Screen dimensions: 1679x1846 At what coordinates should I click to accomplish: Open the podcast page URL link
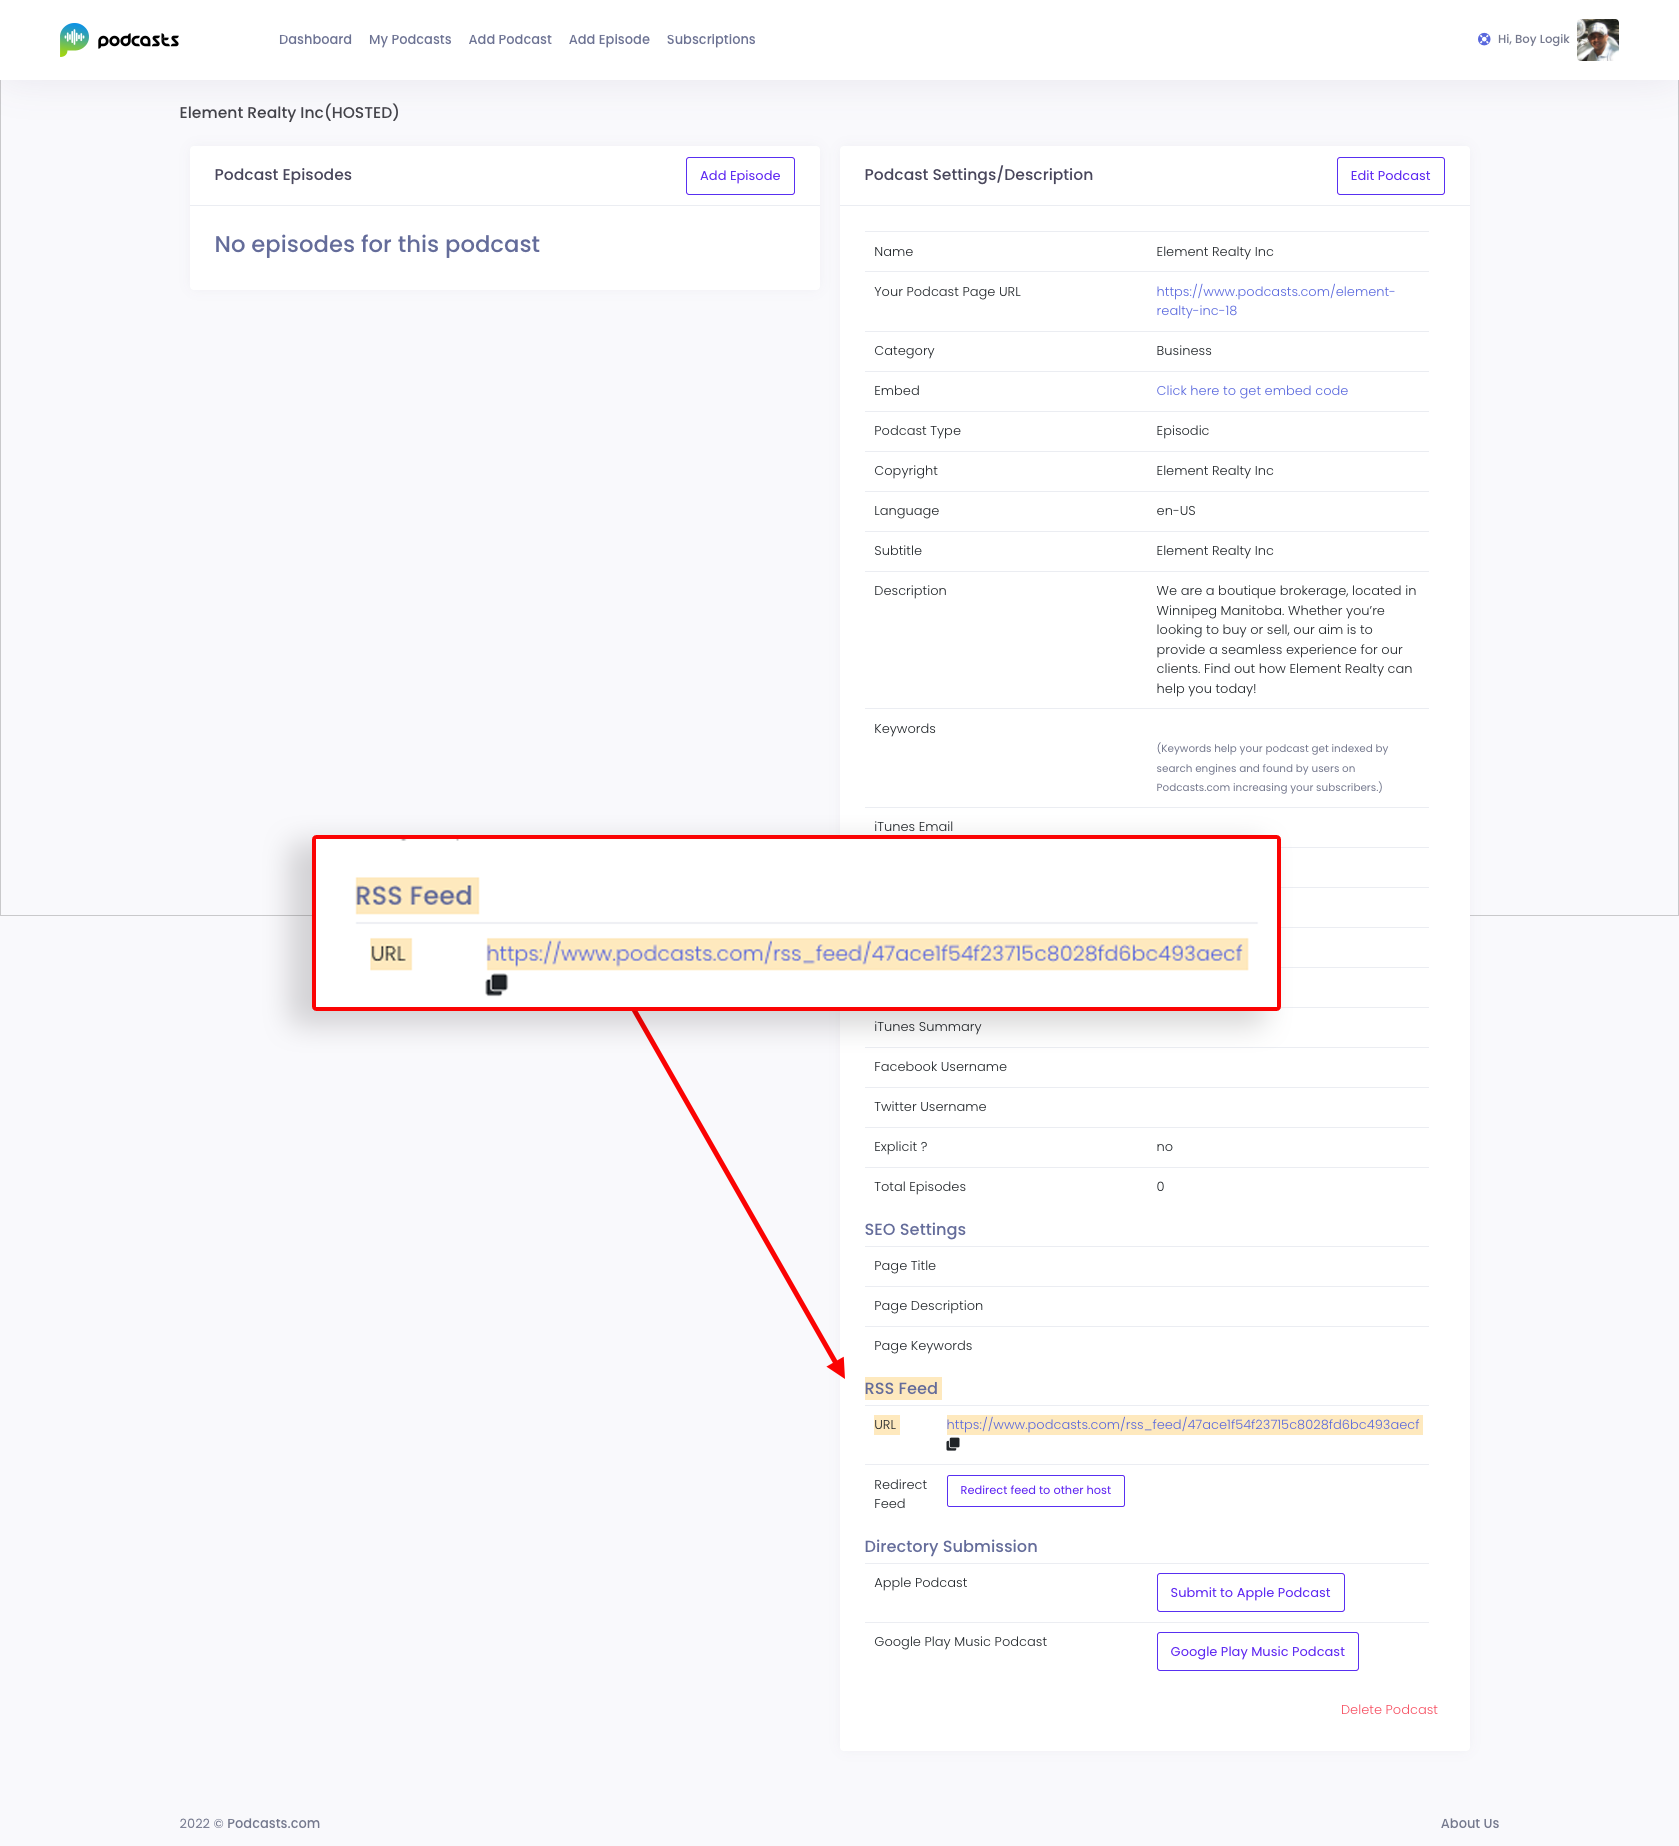1275,301
